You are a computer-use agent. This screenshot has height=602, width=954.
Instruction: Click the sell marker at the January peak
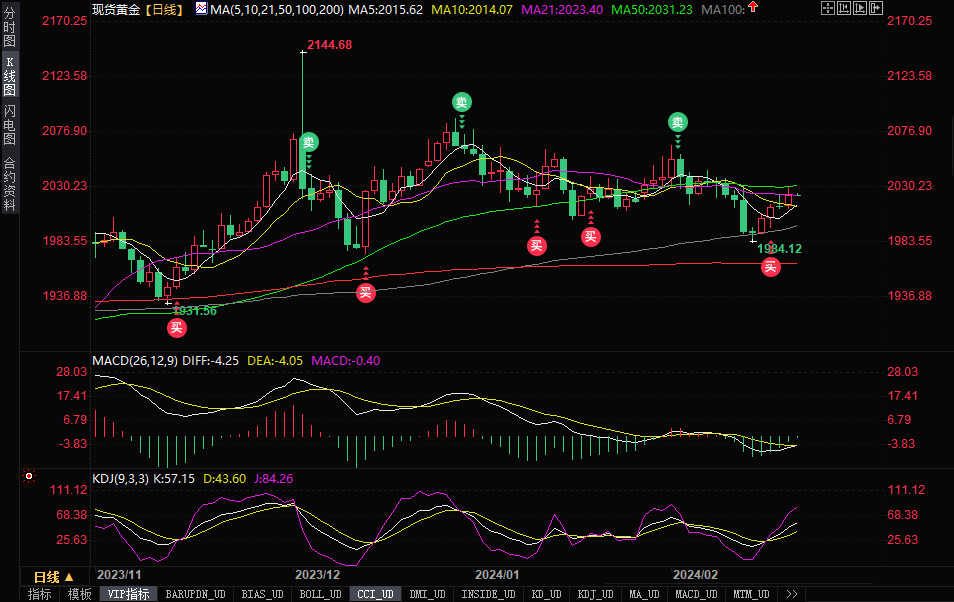click(461, 102)
